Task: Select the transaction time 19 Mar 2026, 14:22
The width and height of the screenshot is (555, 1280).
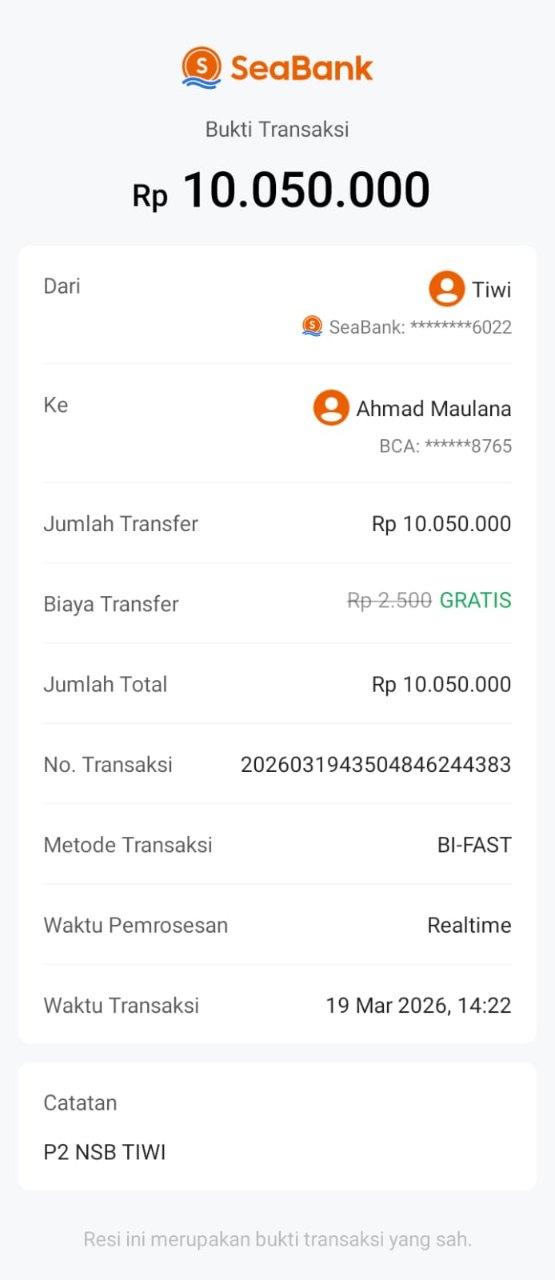Action: point(419,1006)
